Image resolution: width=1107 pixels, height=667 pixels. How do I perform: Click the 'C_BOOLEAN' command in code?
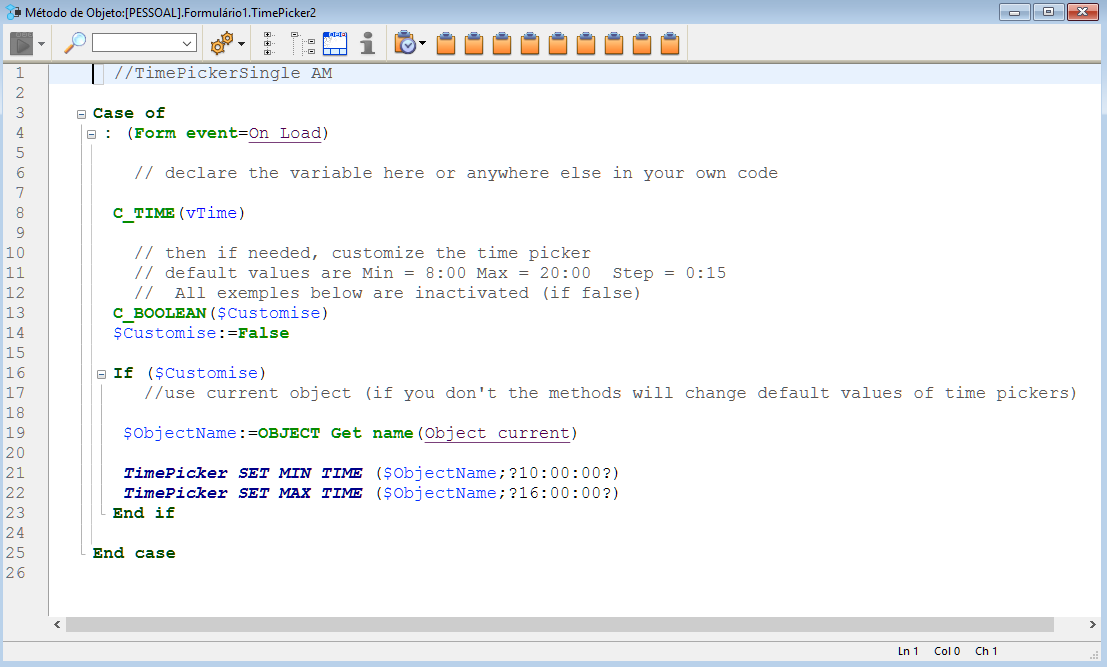pos(160,313)
